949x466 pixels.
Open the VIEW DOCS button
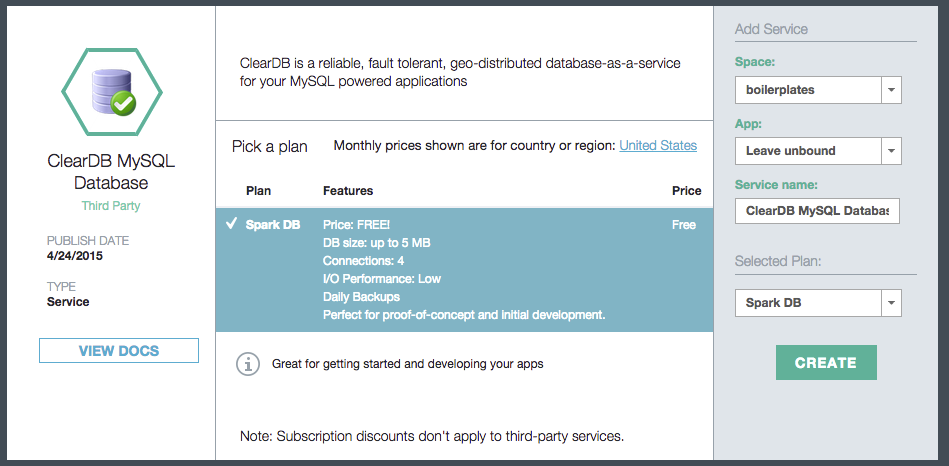118,351
